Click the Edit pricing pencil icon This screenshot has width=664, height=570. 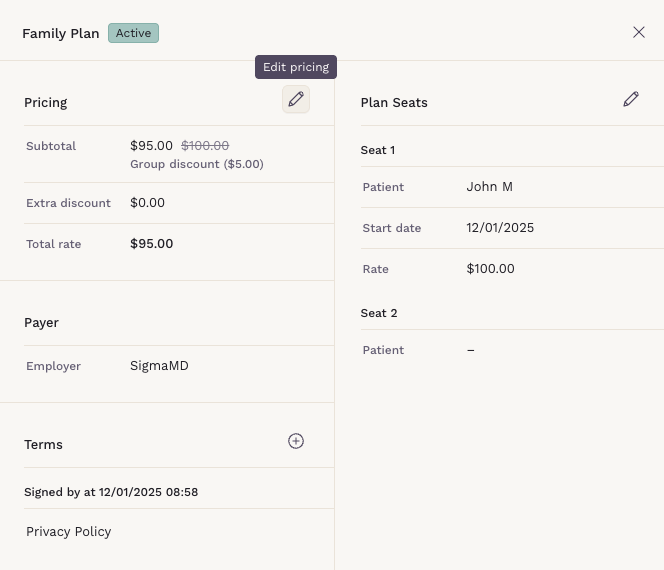(295, 99)
